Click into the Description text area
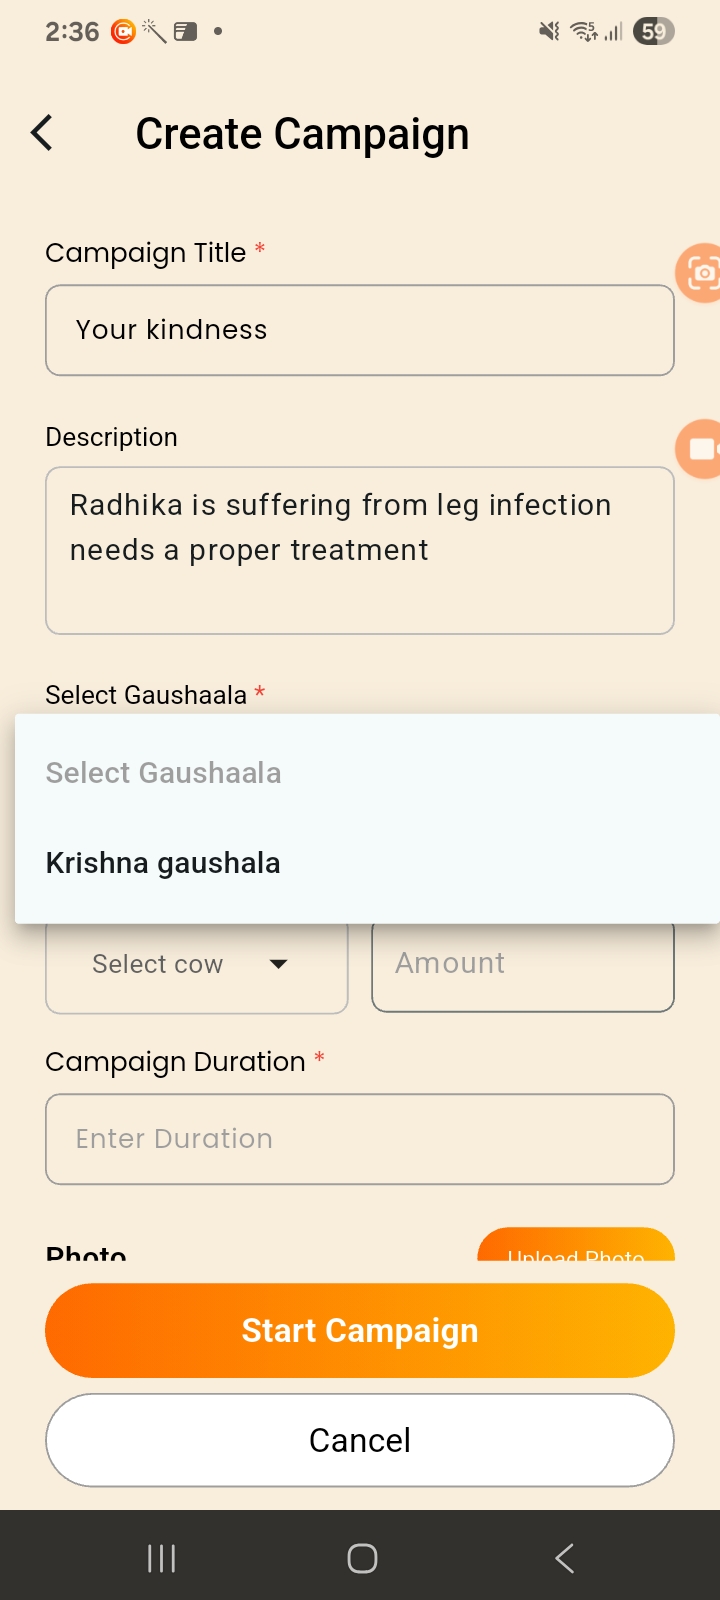This screenshot has height=1600, width=720. pyautogui.click(x=360, y=550)
